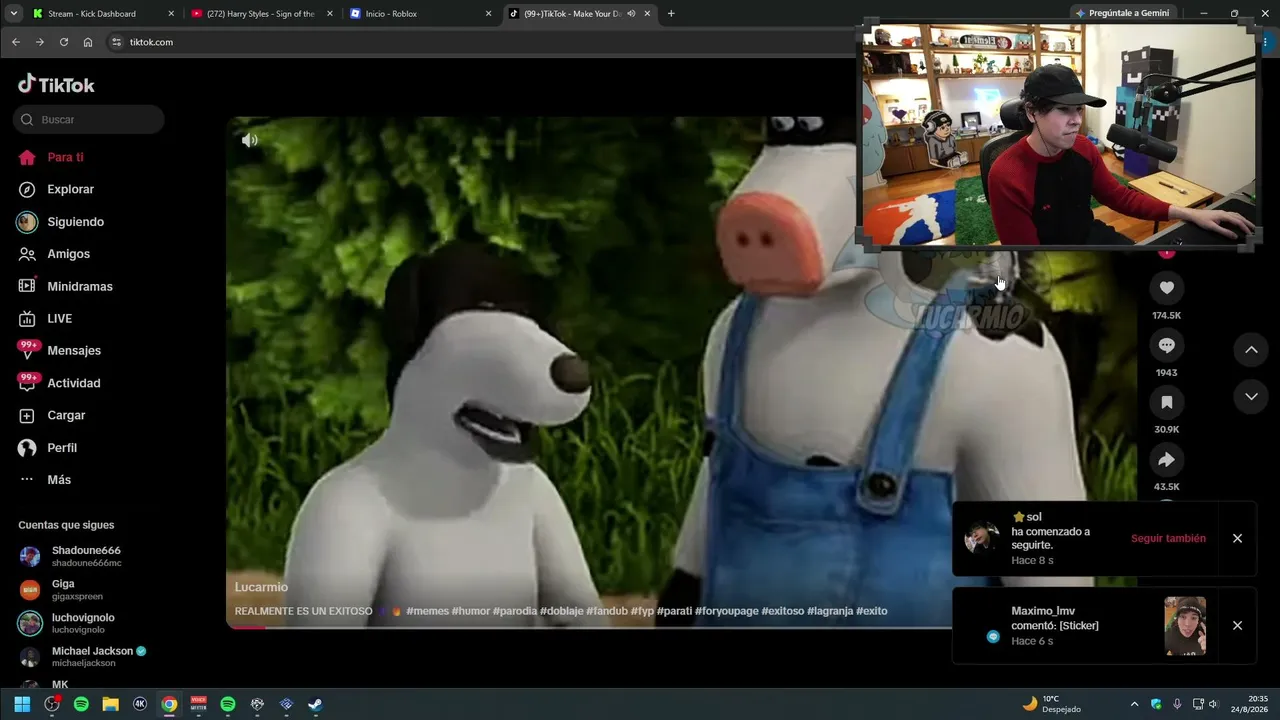Open OBS Studio from the taskbar
Image resolution: width=1280 pixels, height=720 pixels.
[x=52, y=704]
